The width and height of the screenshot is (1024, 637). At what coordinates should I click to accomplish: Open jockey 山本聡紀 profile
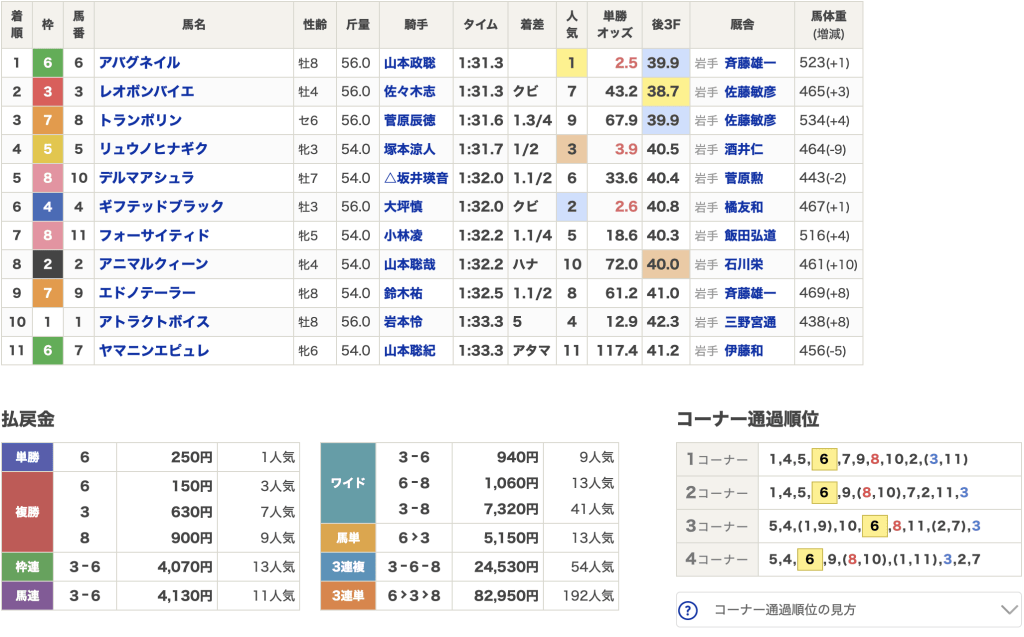click(x=409, y=350)
